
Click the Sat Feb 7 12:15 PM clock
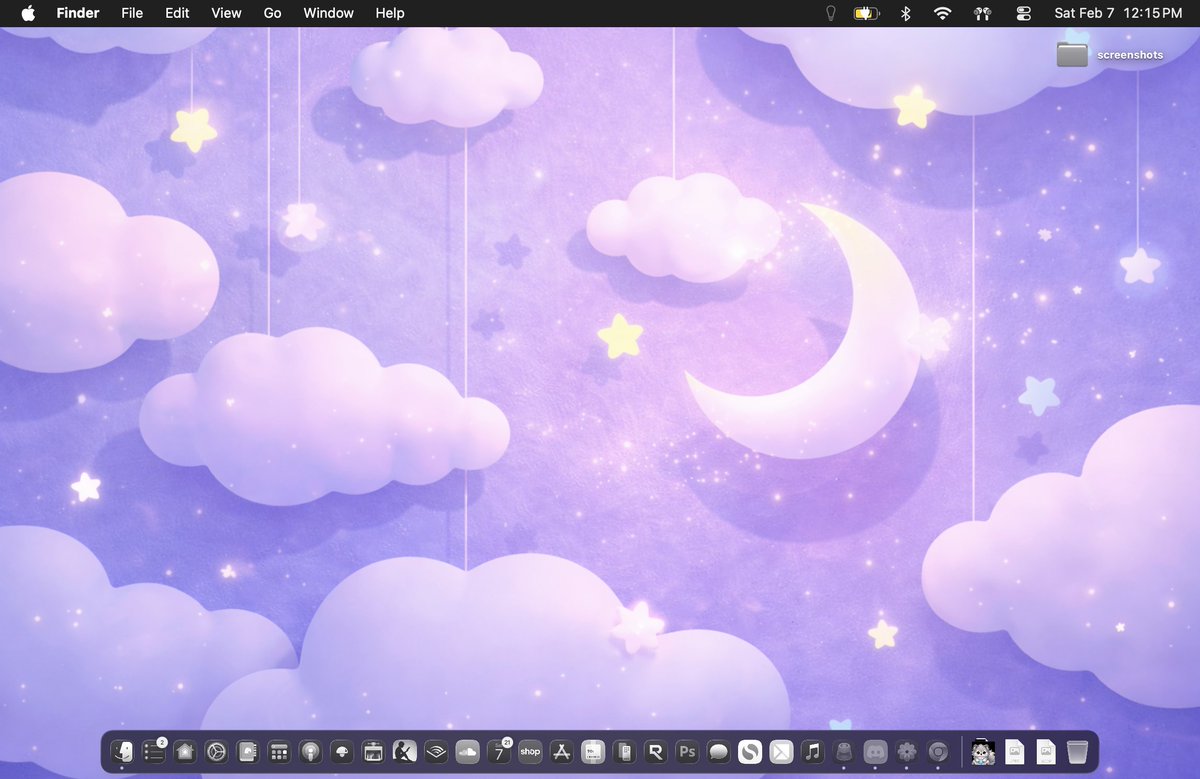coord(1118,13)
